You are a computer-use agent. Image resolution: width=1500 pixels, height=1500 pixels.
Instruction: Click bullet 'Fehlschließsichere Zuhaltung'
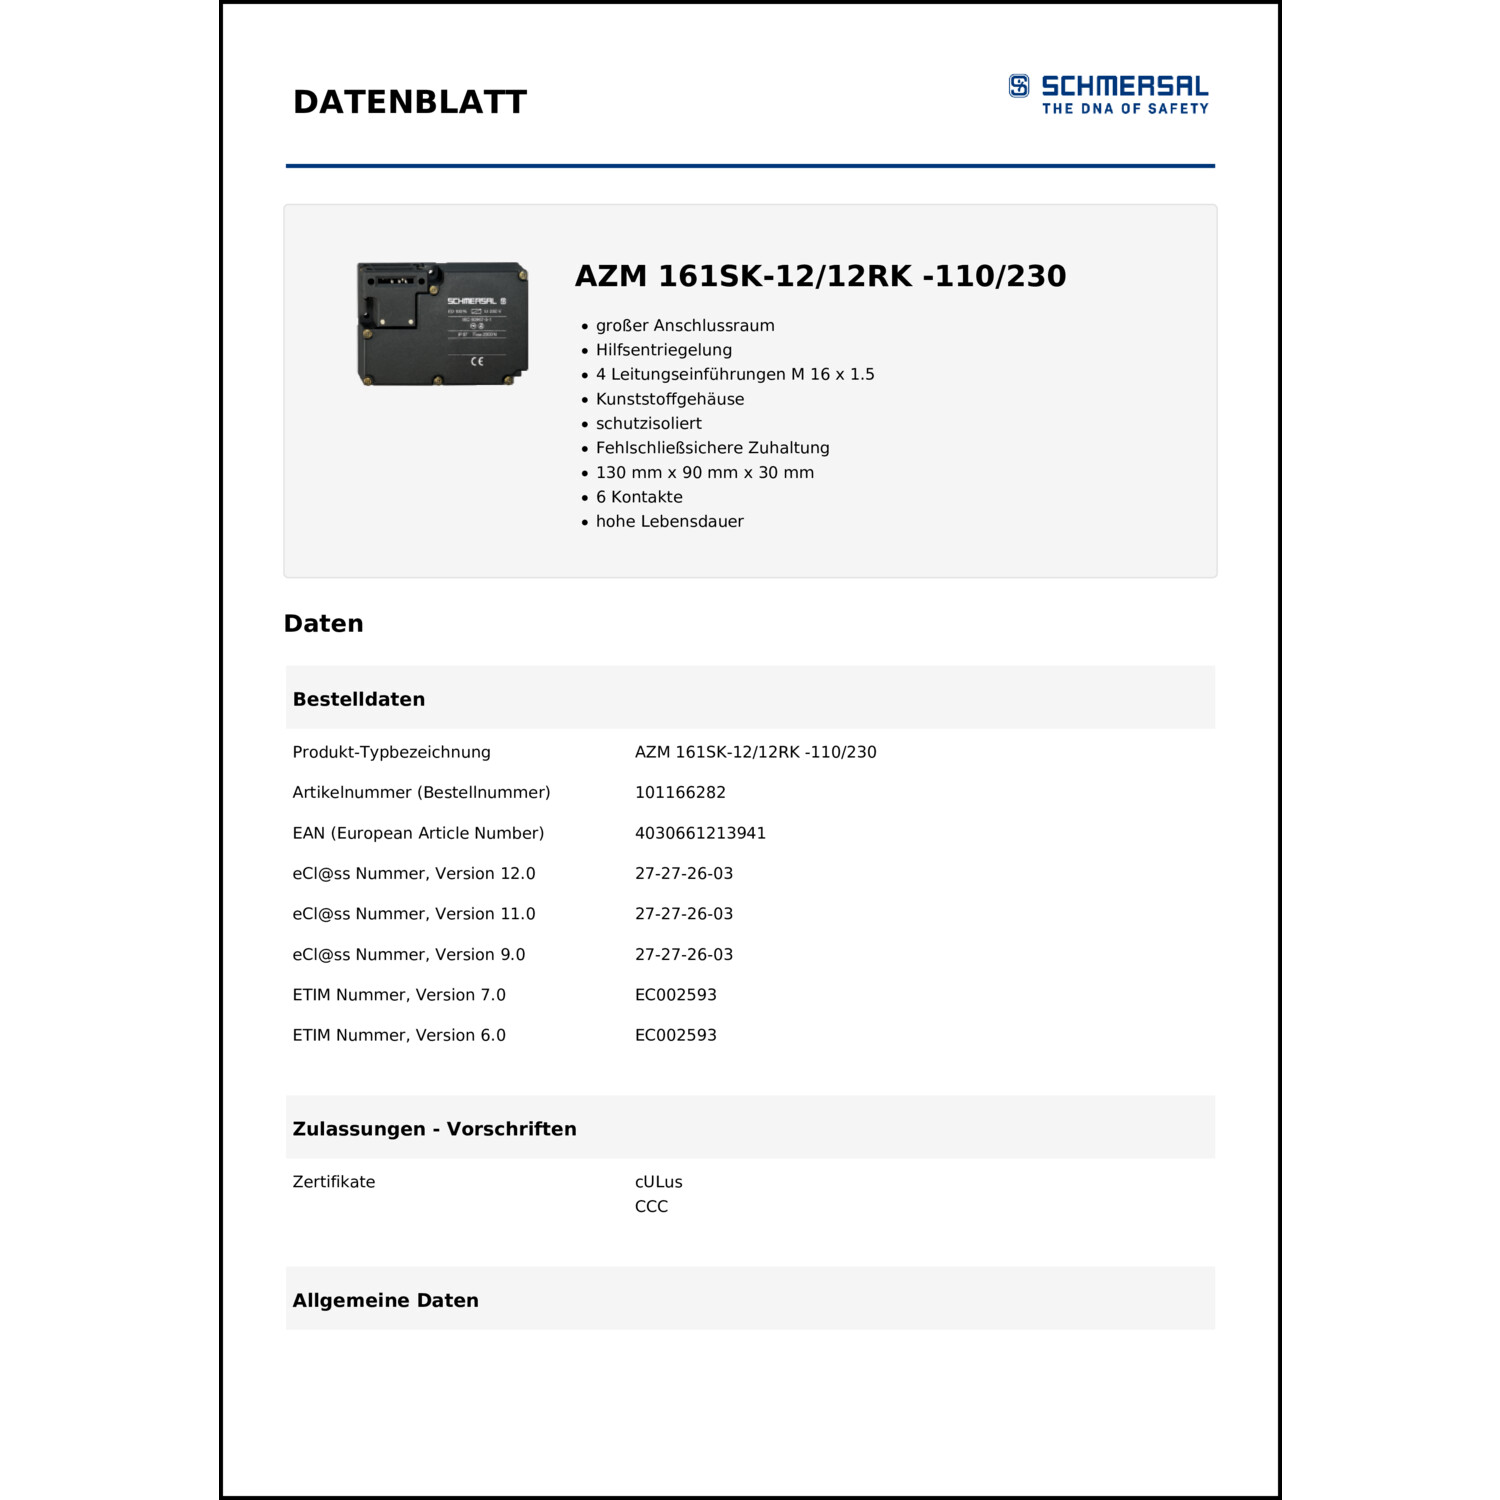713,448
